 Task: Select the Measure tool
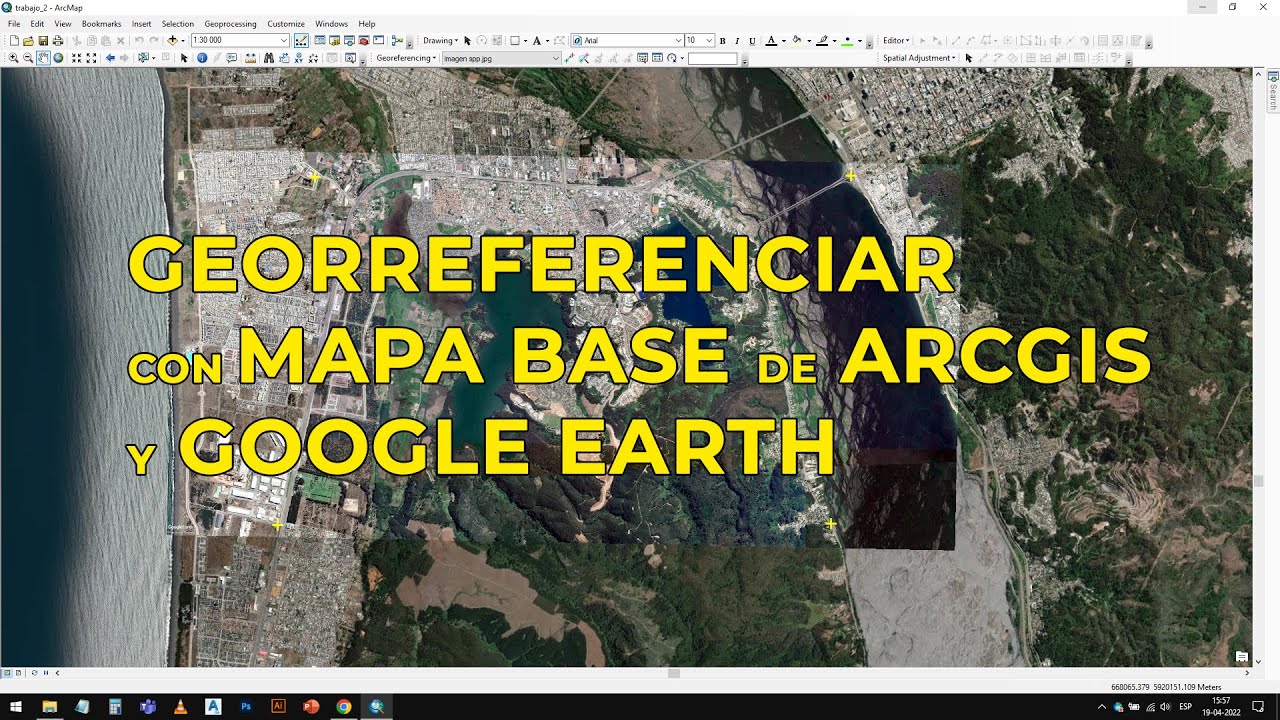249,58
